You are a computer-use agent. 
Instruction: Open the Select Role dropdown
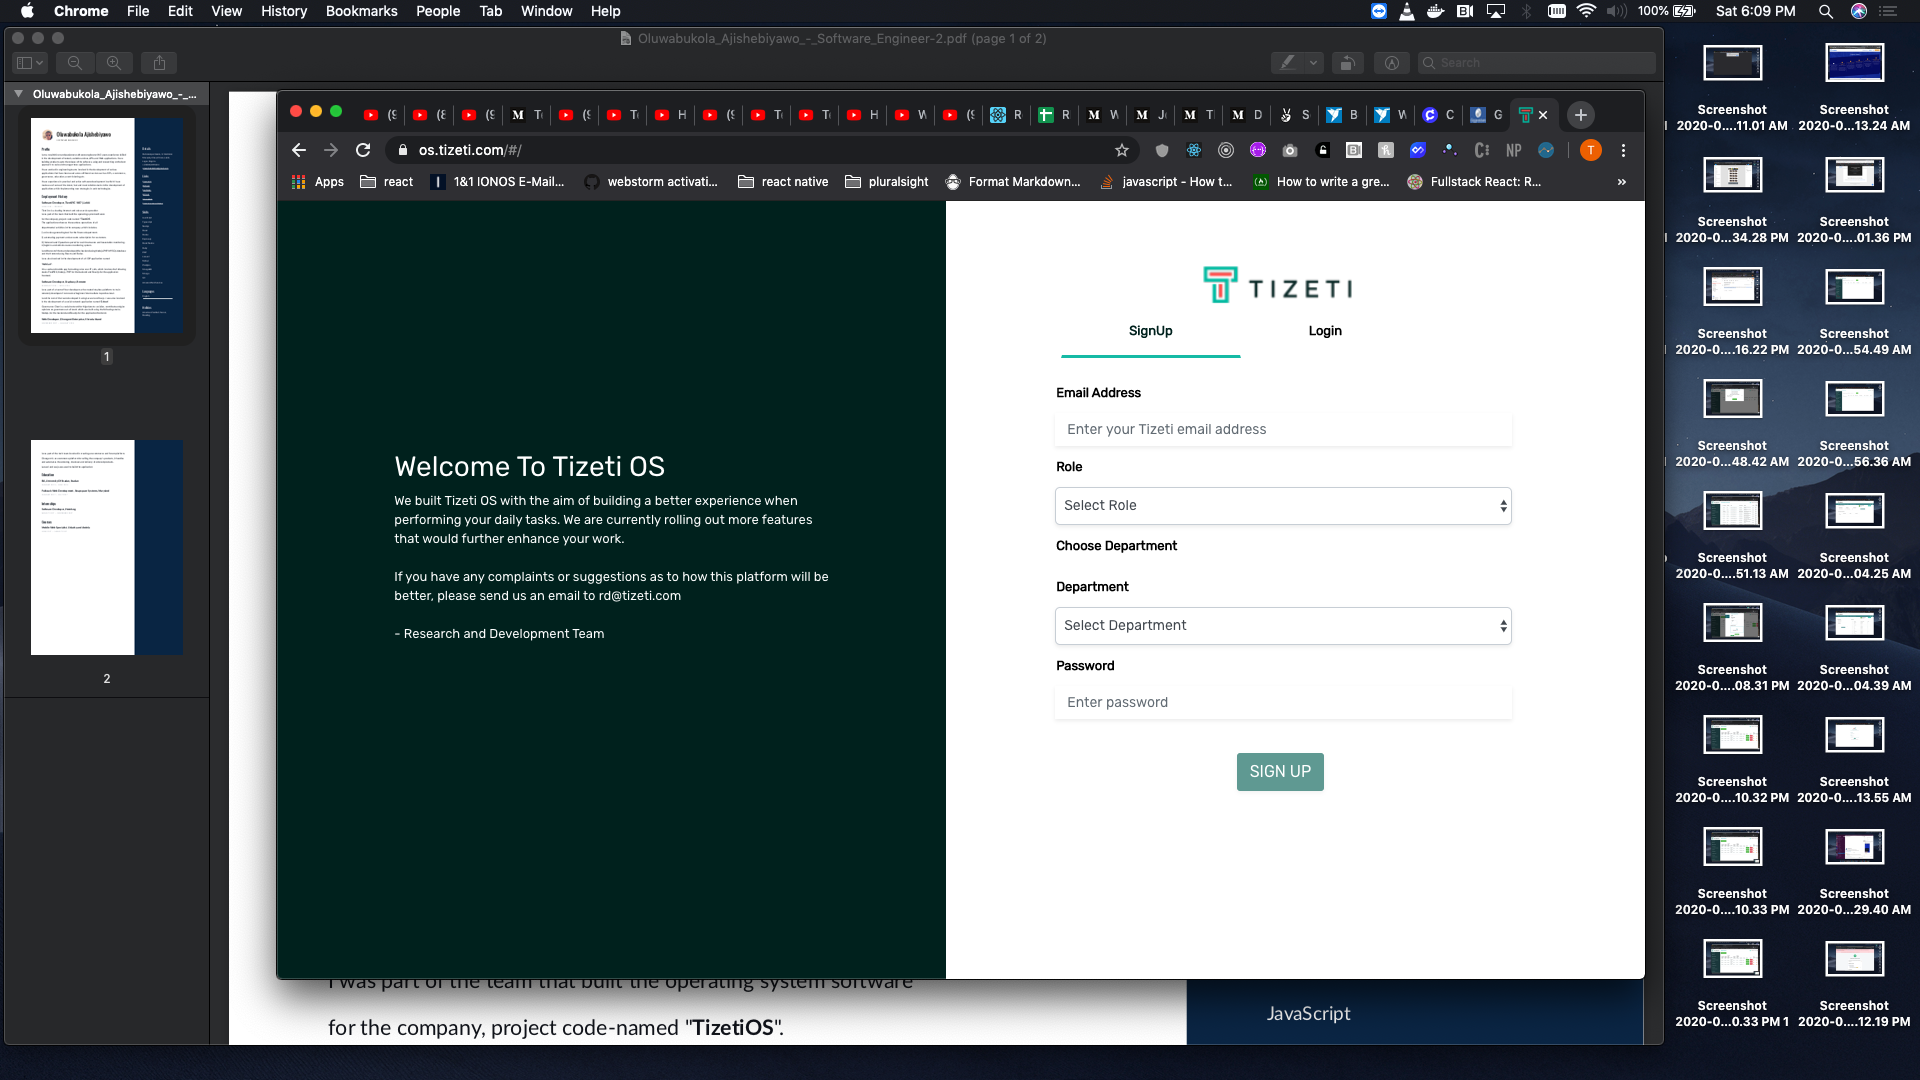pyautogui.click(x=1283, y=506)
